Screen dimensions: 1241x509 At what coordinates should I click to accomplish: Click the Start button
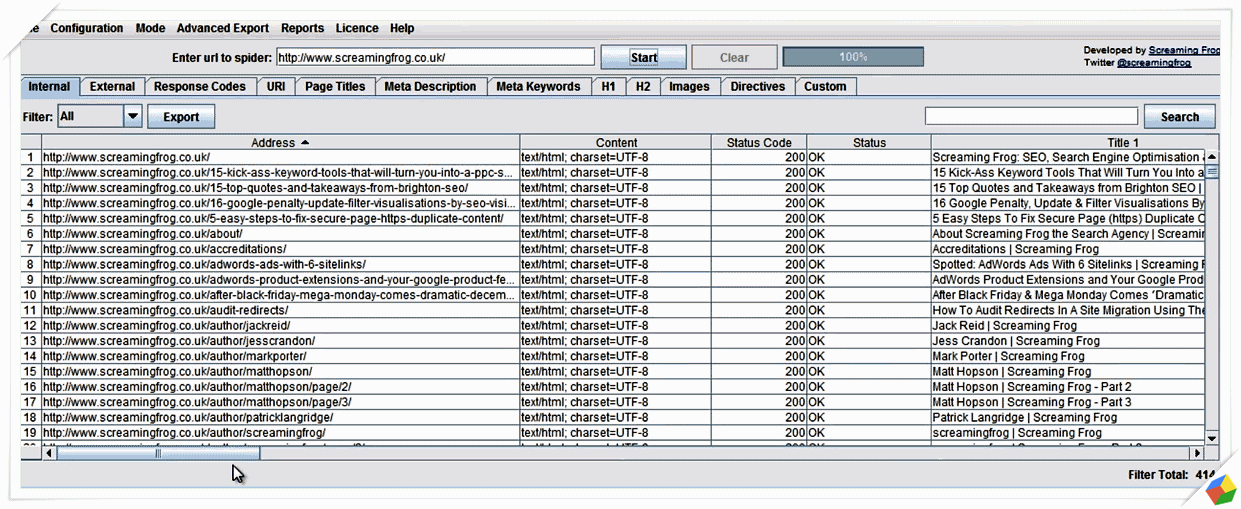pyautogui.click(x=644, y=58)
